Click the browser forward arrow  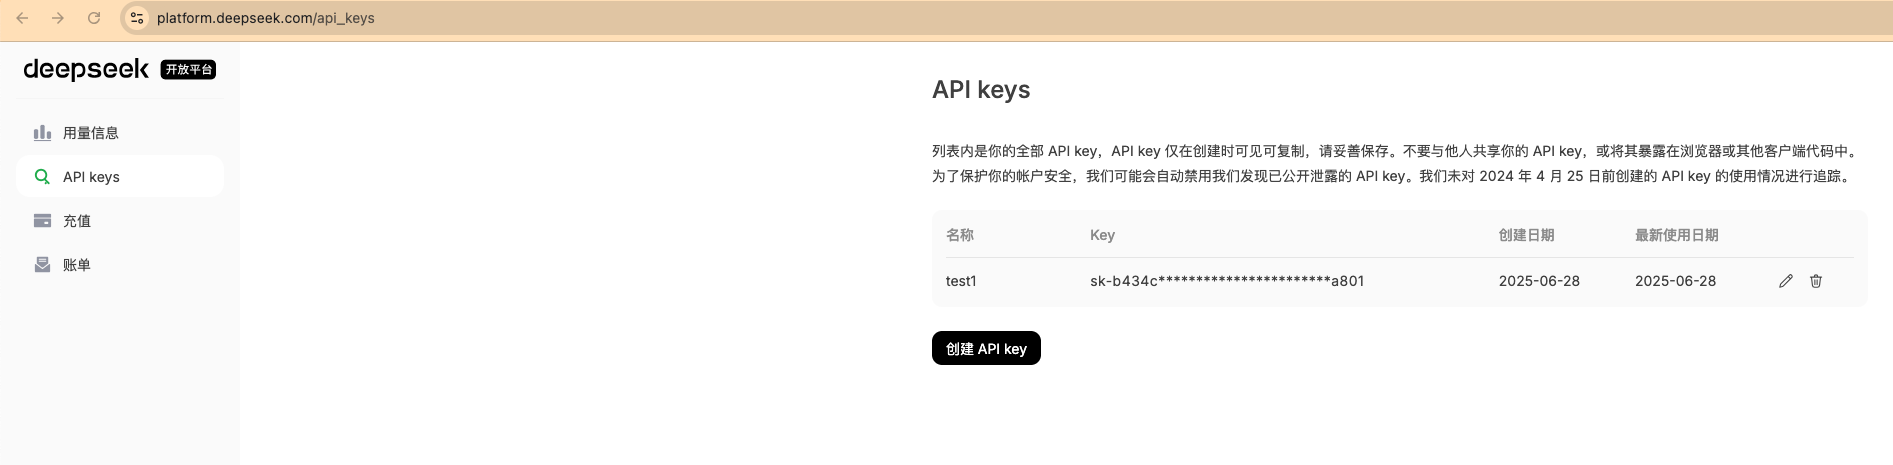(x=58, y=18)
